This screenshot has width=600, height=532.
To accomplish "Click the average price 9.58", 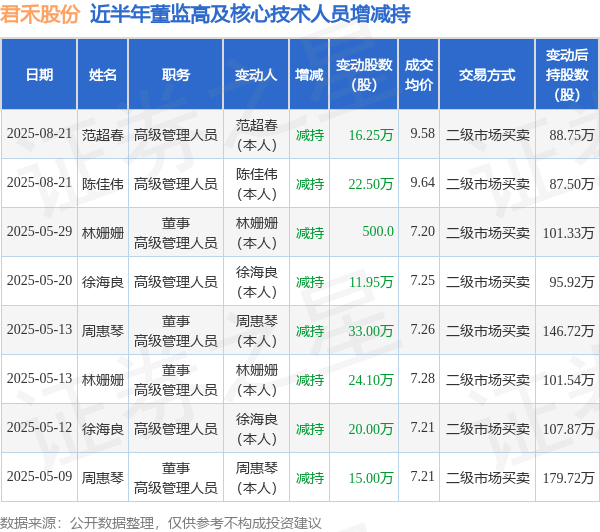I will point(422,133).
